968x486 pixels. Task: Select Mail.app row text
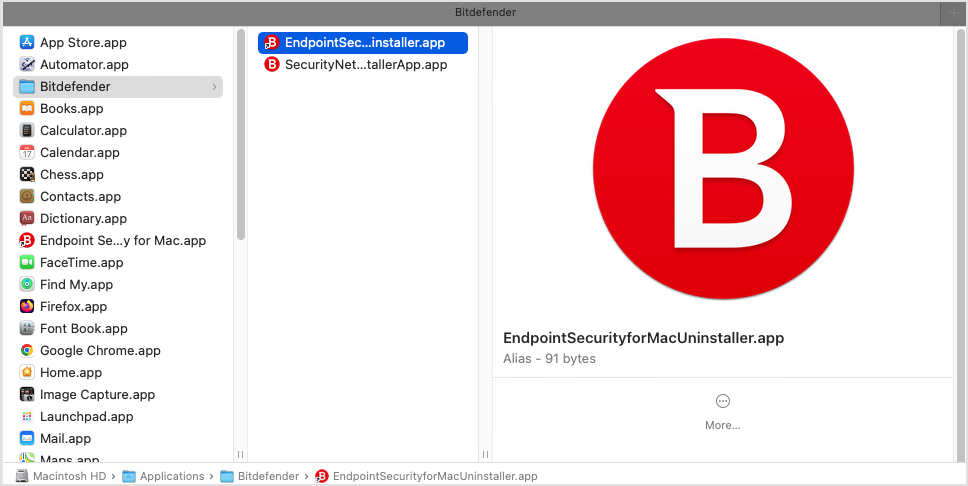tap(65, 438)
